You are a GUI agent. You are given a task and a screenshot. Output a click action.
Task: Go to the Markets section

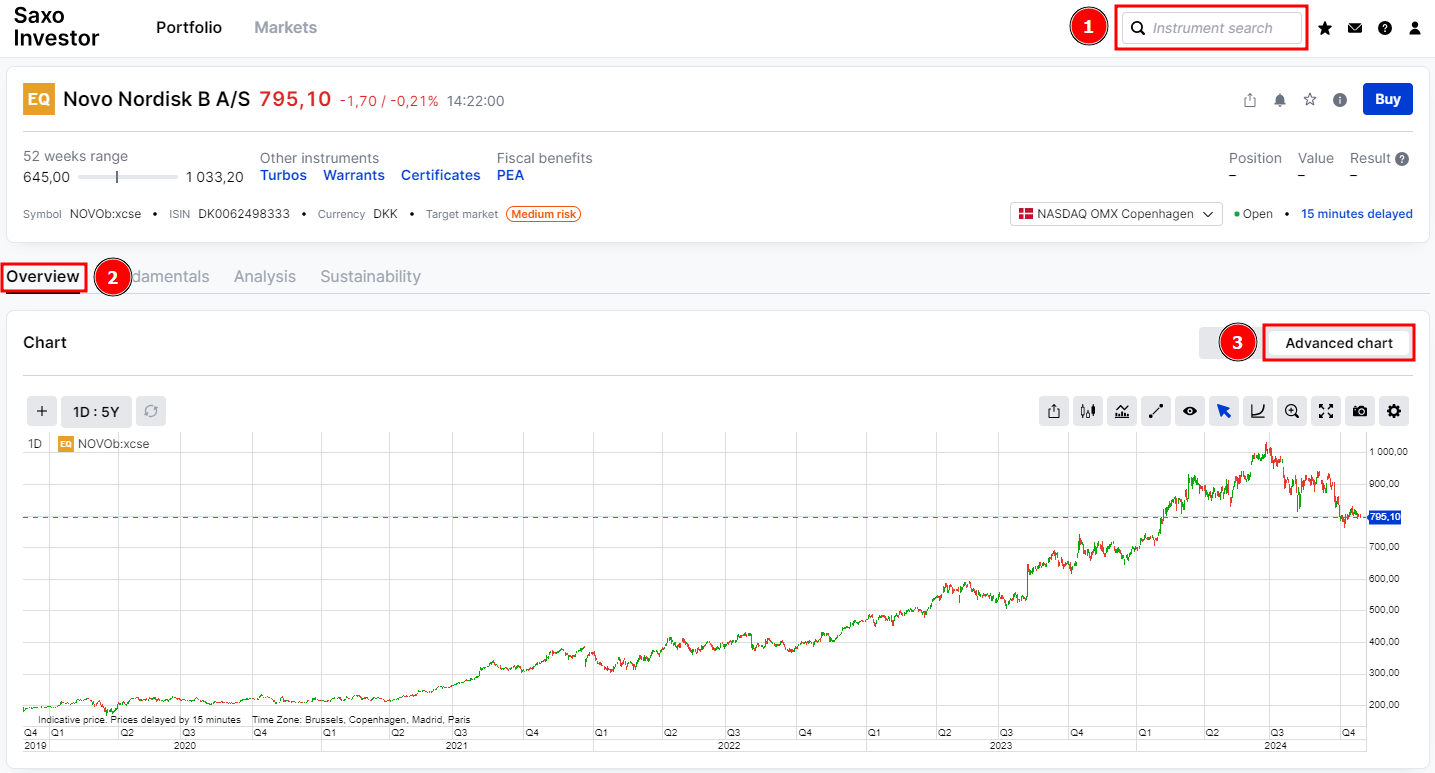[x=285, y=27]
